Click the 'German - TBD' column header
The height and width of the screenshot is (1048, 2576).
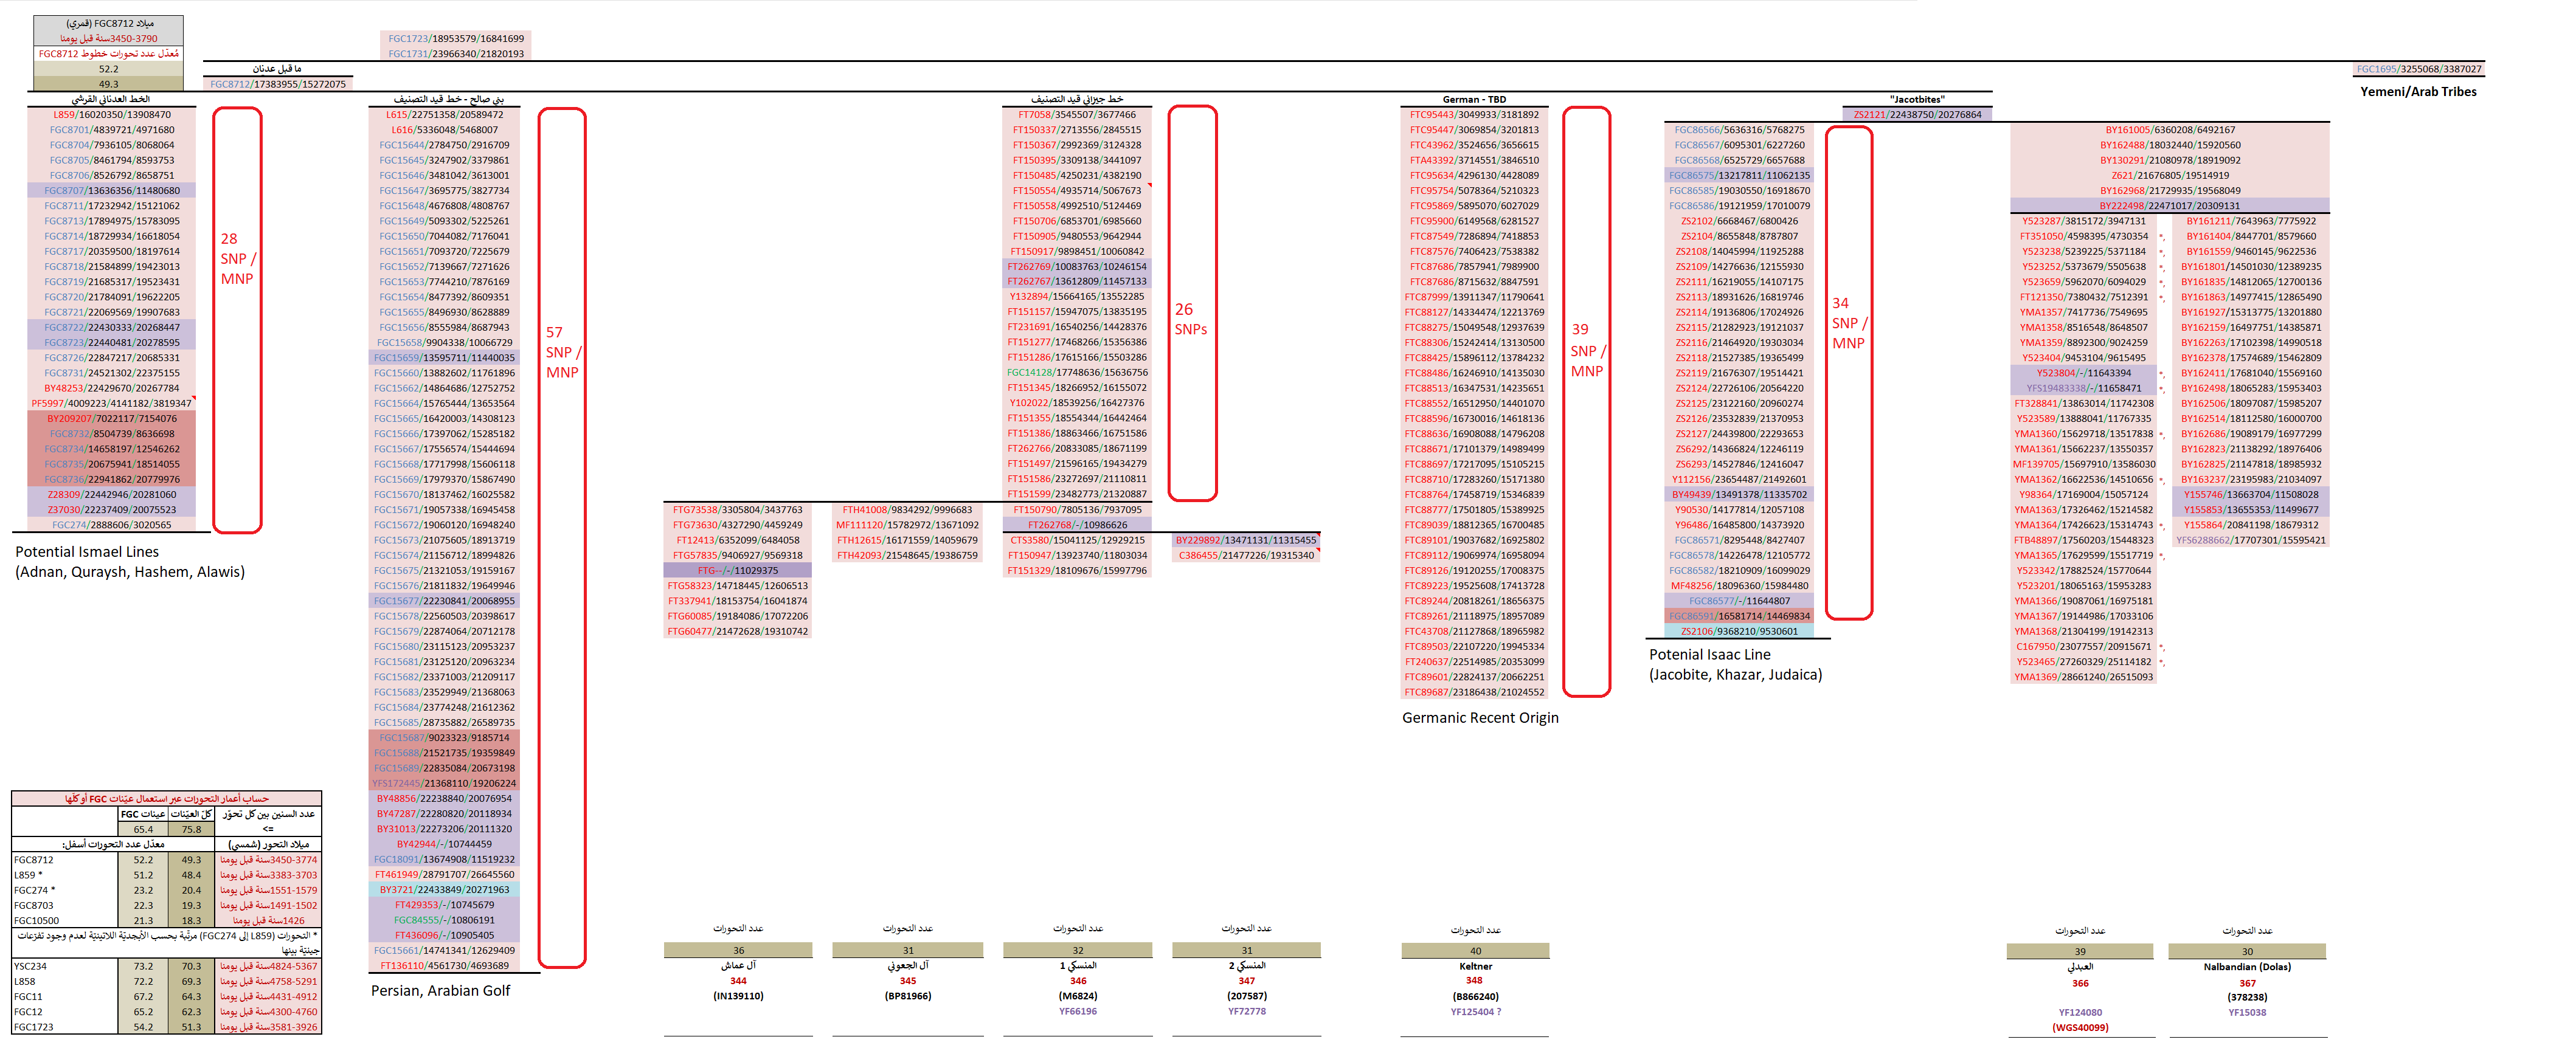(x=1474, y=99)
